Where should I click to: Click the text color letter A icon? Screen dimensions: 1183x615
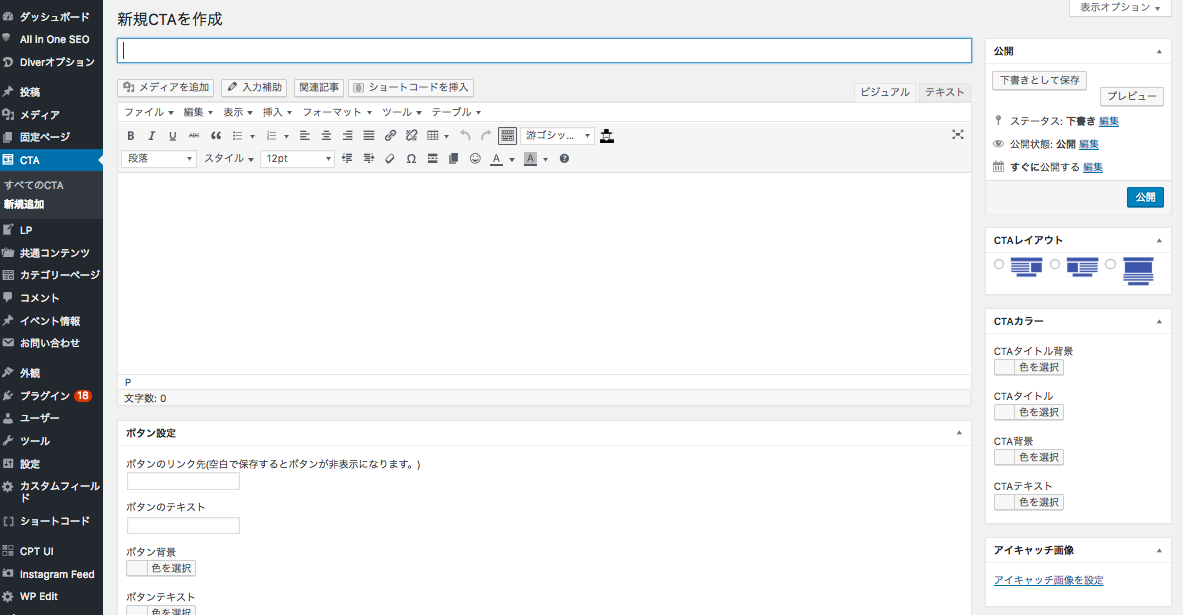(496, 158)
